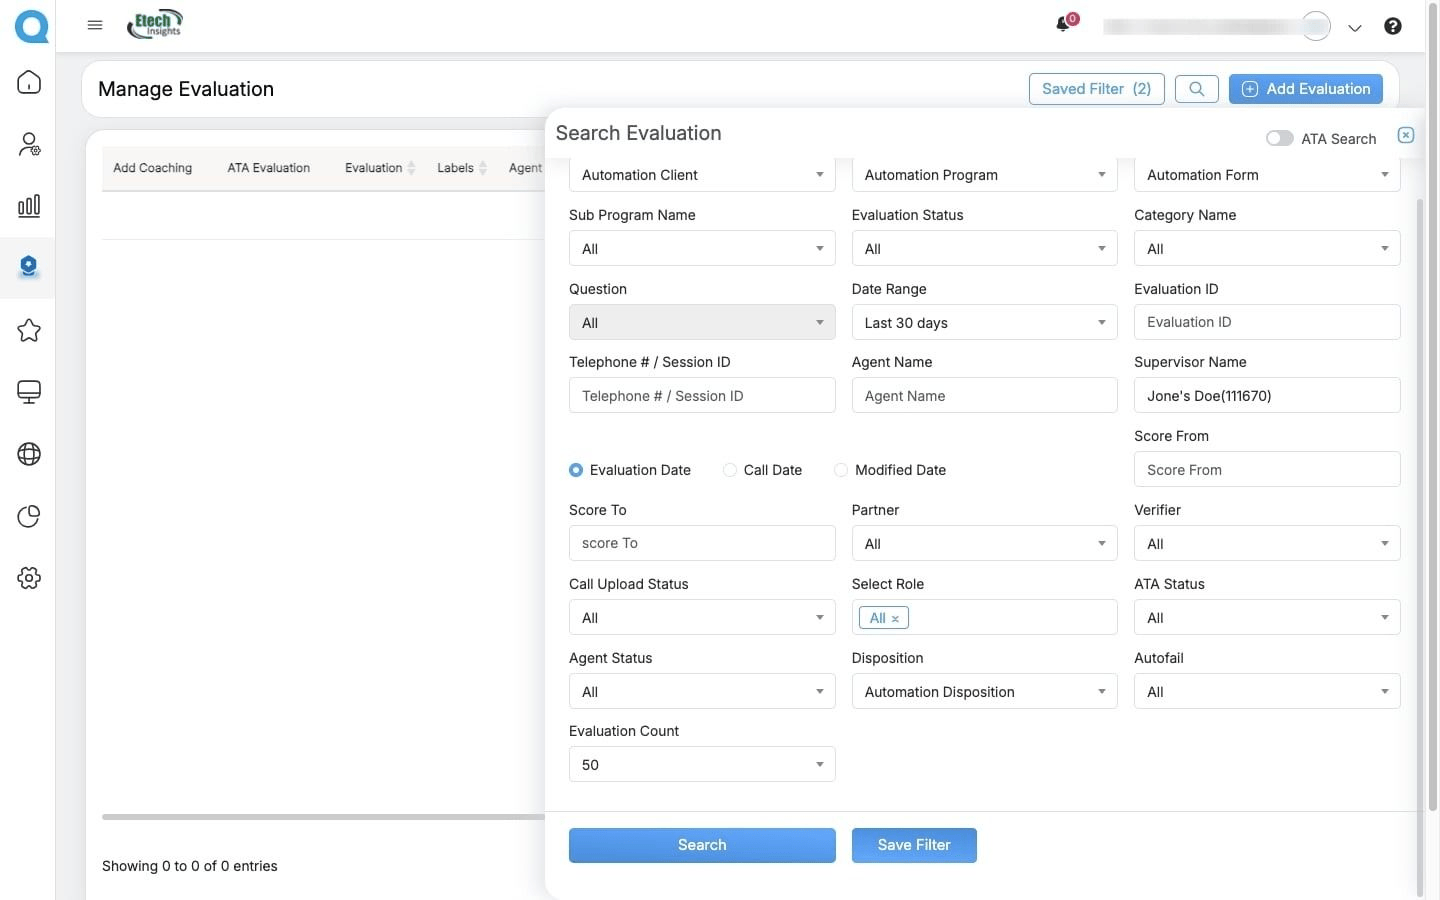Select the Modified Date radio button
Image resolution: width=1440 pixels, height=900 pixels.
coord(841,470)
